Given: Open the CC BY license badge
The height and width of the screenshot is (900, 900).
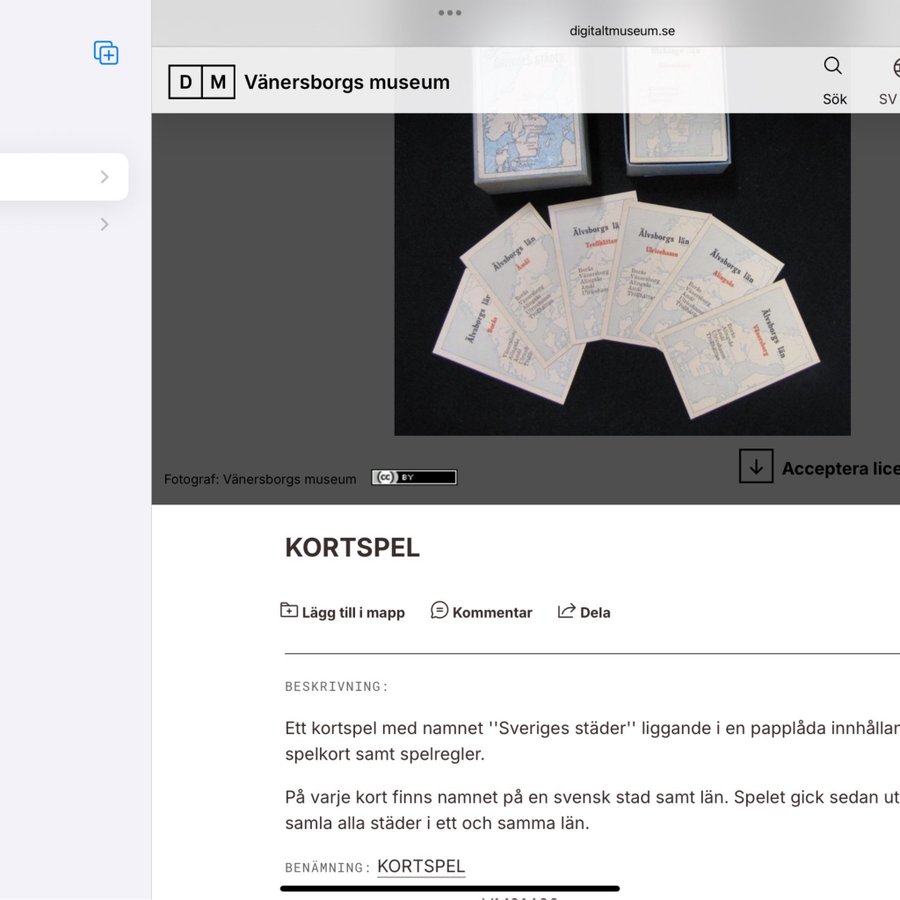Looking at the screenshot, I should pyautogui.click(x=414, y=478).
